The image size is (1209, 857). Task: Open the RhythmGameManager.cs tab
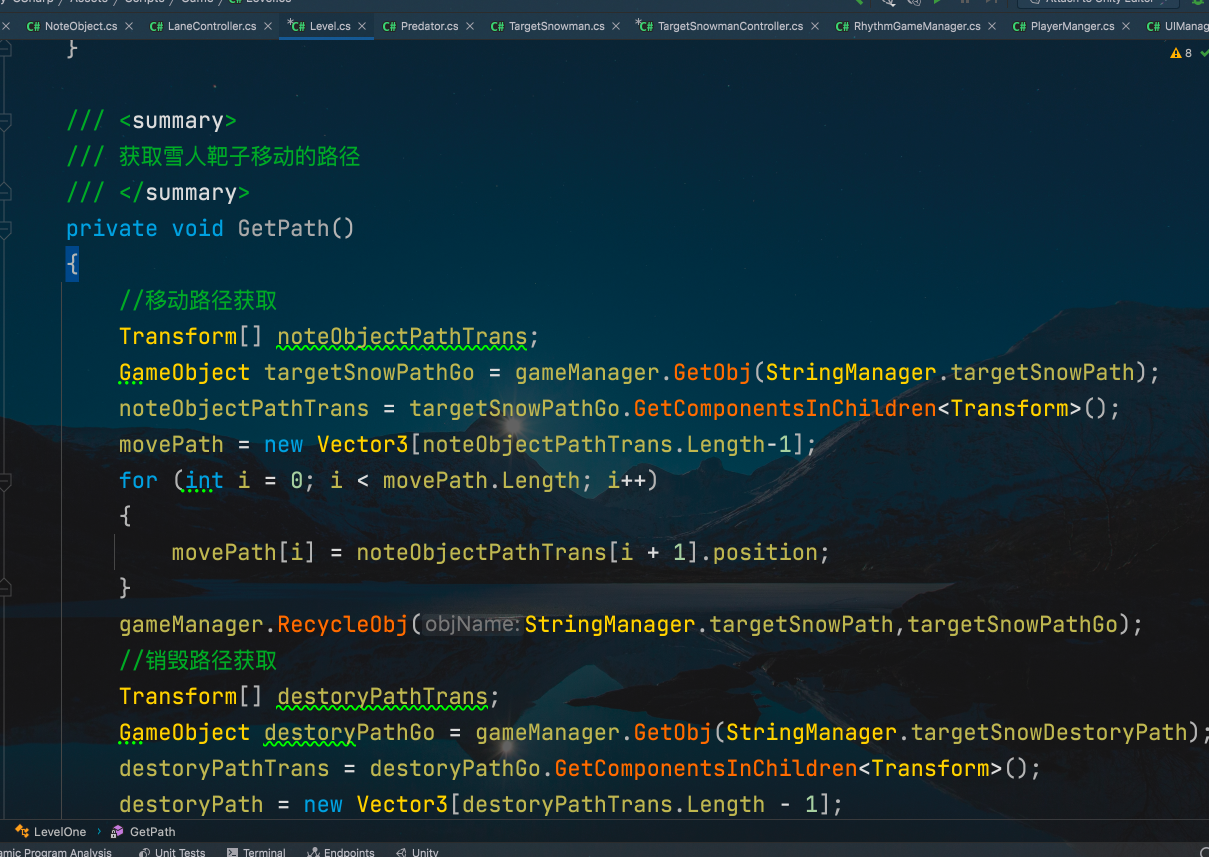(917, 26)
